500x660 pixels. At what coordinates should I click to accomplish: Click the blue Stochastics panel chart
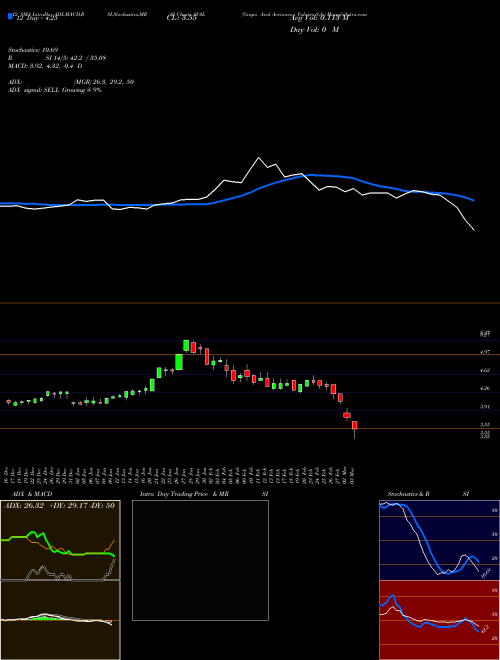point(439,540)
